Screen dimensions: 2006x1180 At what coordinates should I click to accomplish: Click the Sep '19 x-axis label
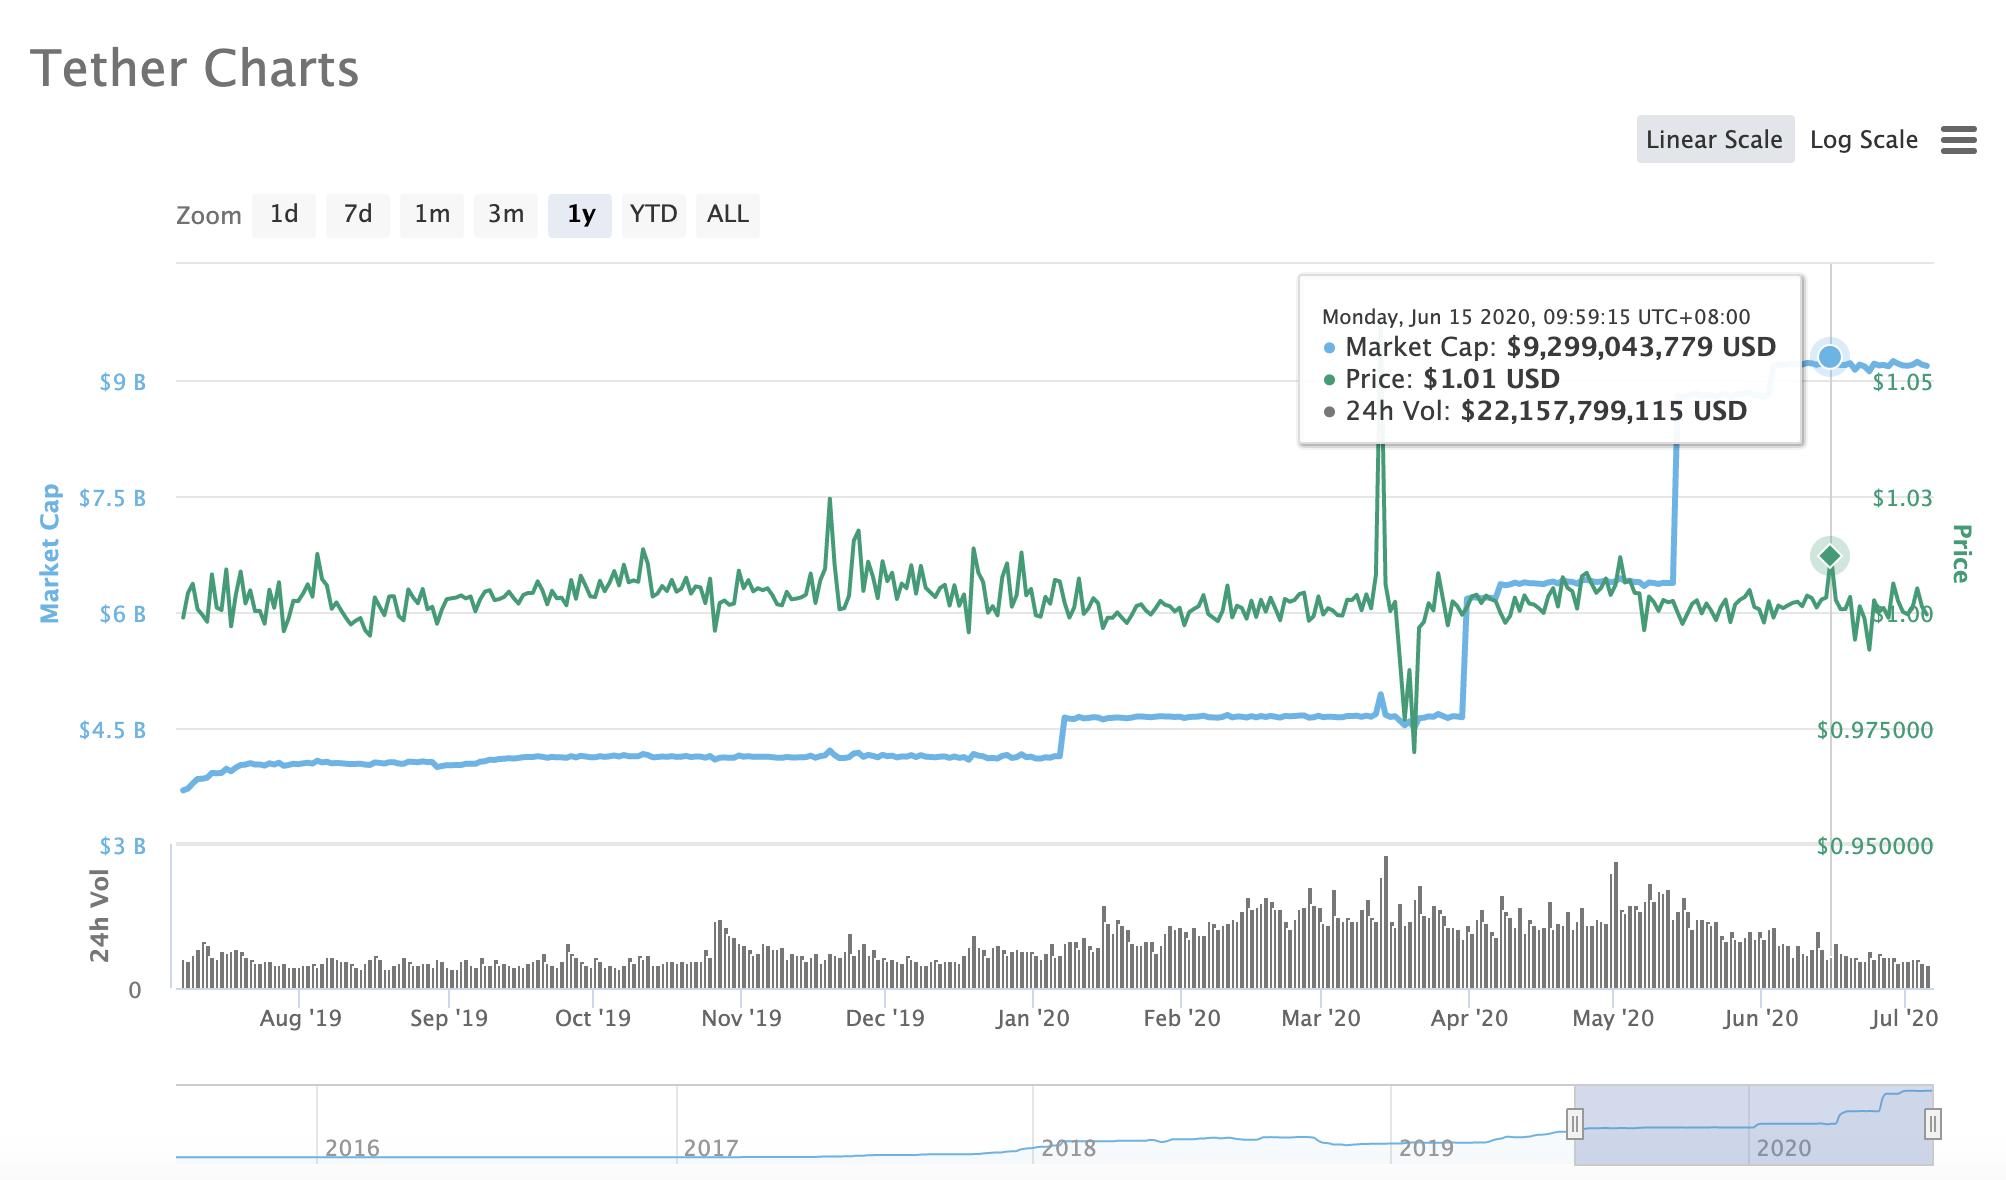[448, 1019]
